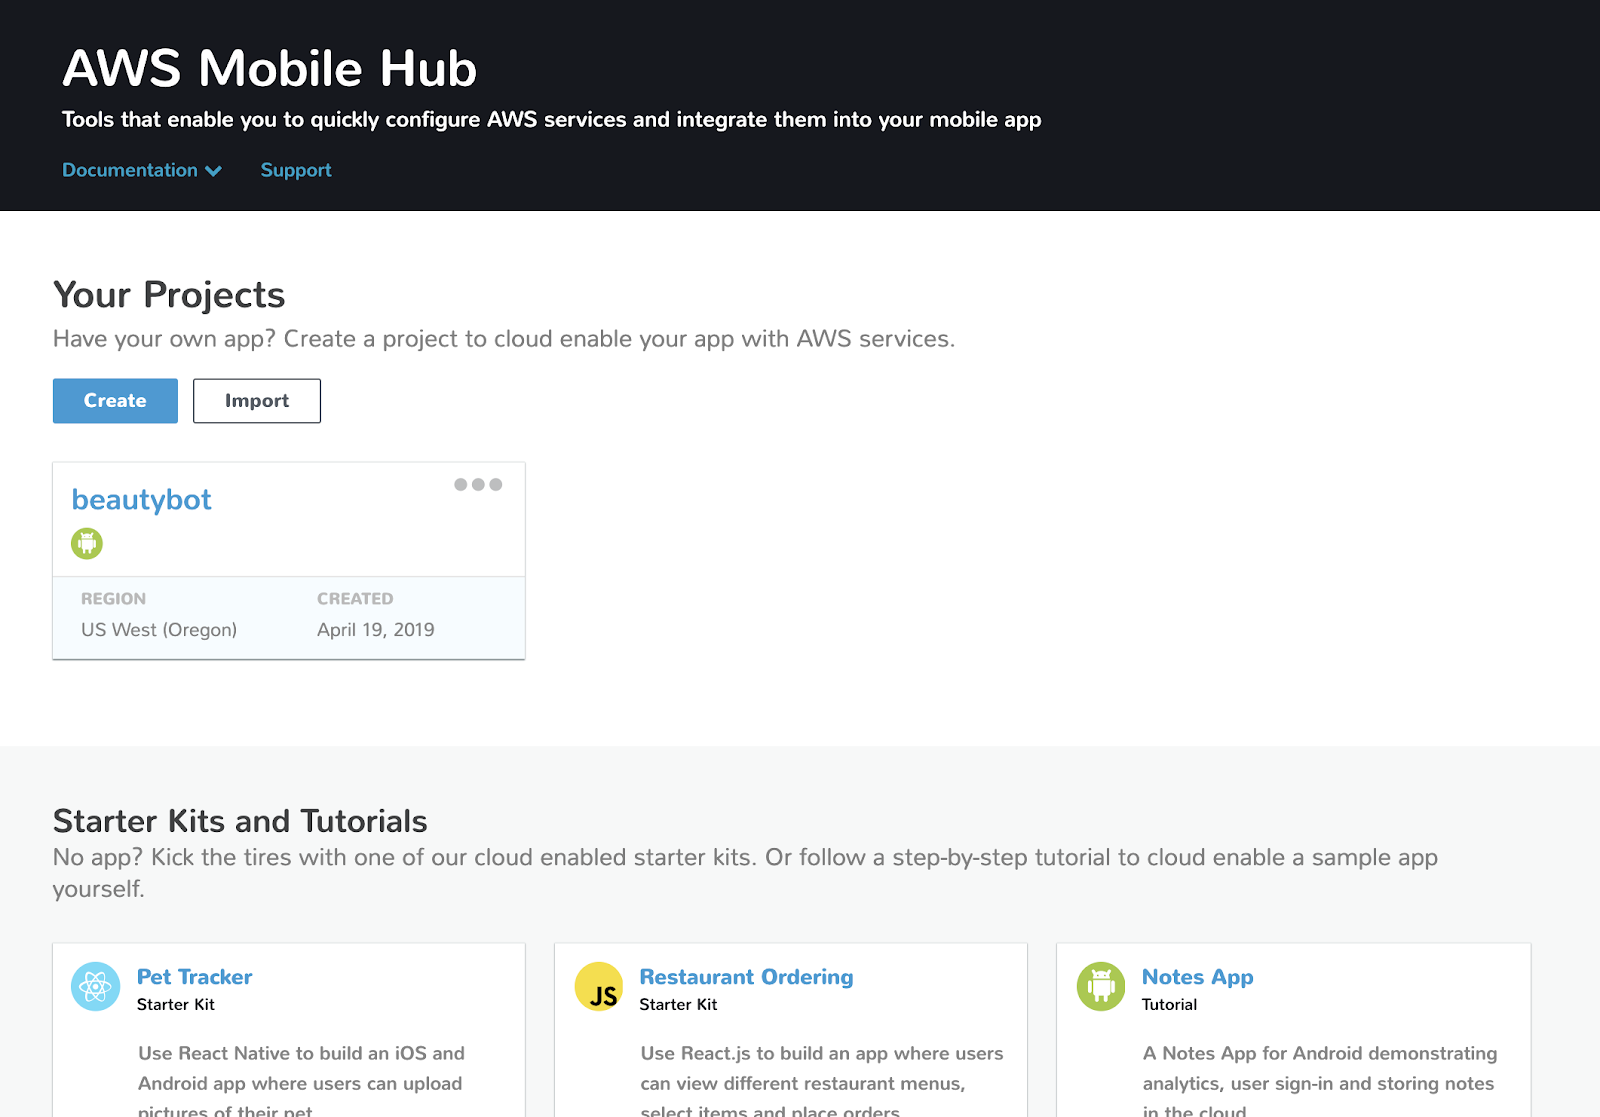The height and width of the screenshot is (1117, 1600).
Task: Click the Notes App description text
Action: (x=1320, y=1081)
